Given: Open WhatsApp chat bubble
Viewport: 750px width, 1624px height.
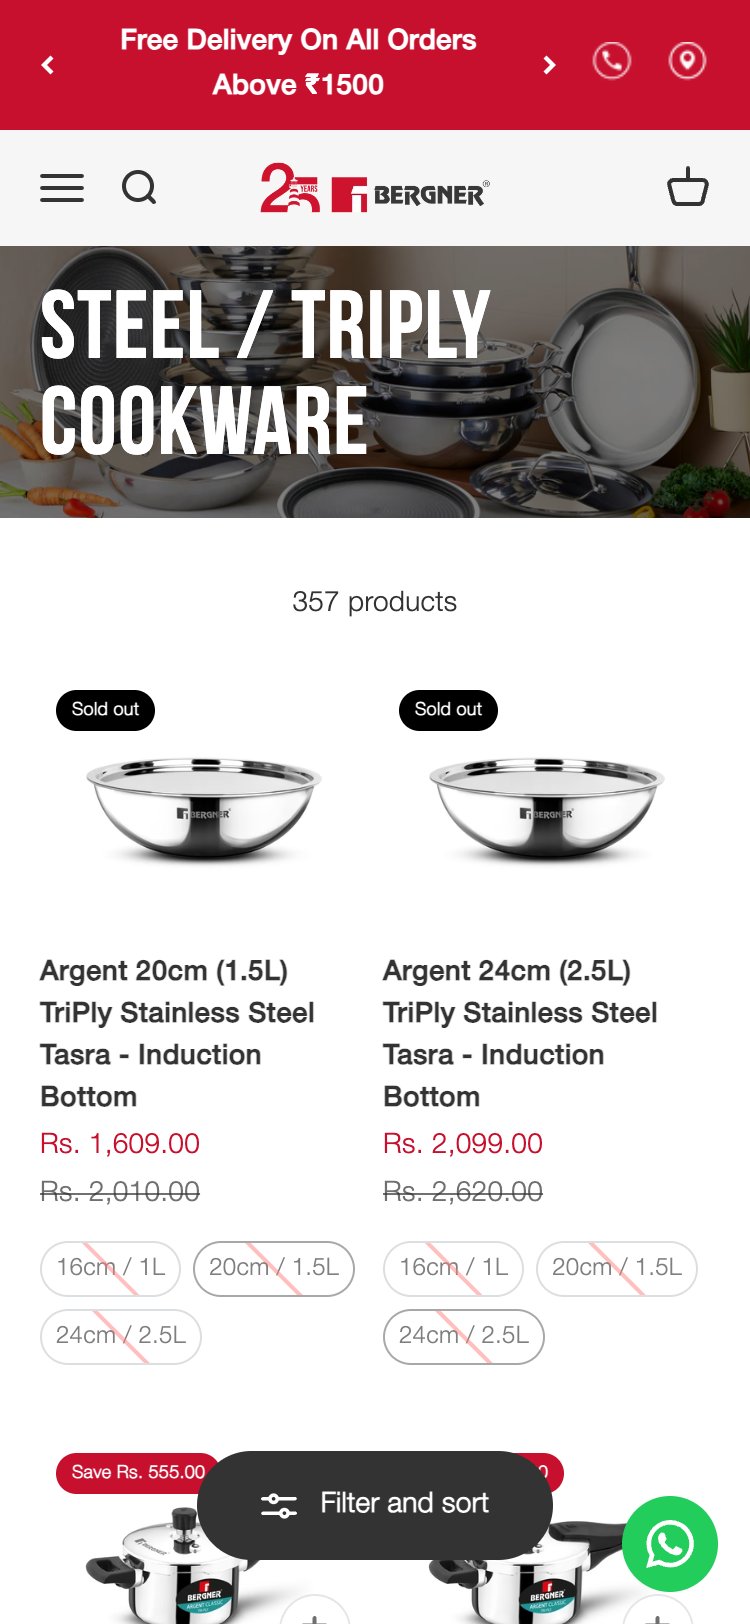Looking at the screenshot, I should 669,1543.
